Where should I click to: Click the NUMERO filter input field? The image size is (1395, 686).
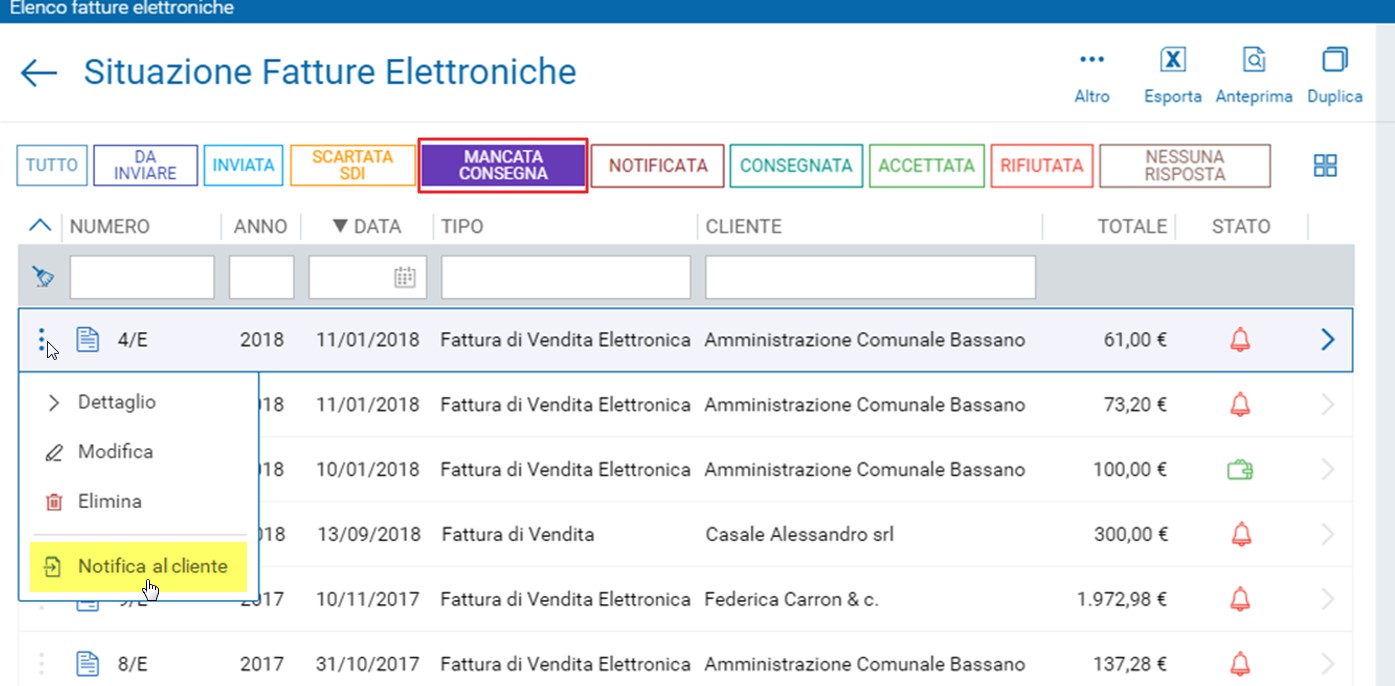pyautogui.click(x=142, y=277)
